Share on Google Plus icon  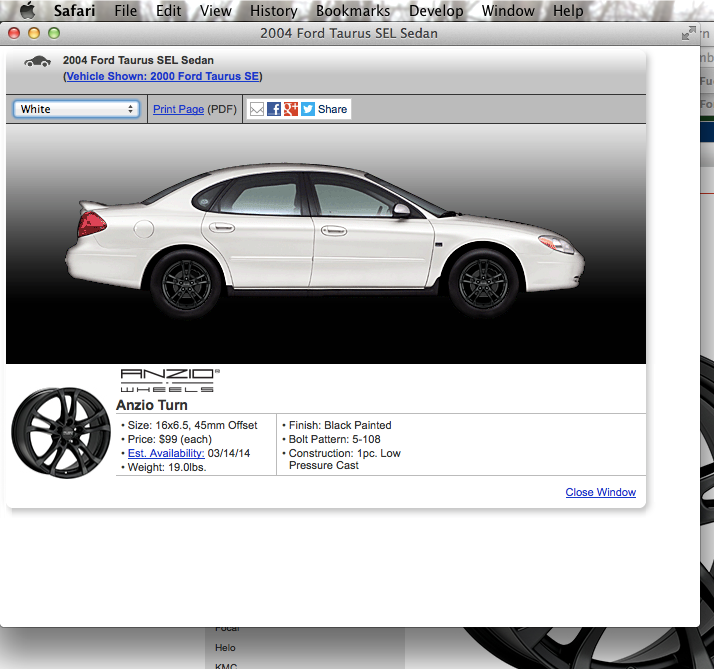coord(291,109)
